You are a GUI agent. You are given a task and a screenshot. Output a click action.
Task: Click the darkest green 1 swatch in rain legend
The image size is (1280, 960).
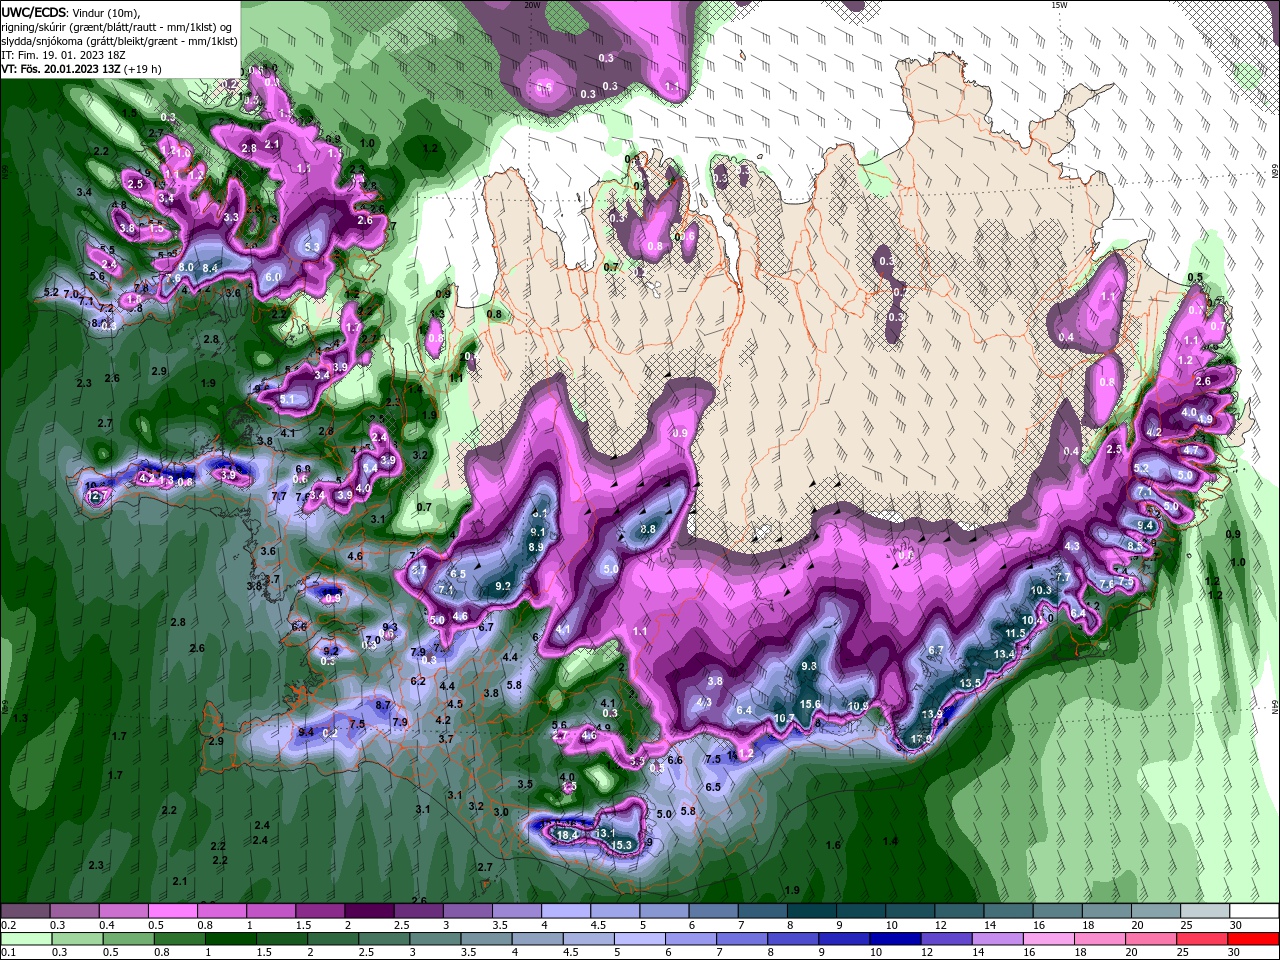(x=230, y=939)
